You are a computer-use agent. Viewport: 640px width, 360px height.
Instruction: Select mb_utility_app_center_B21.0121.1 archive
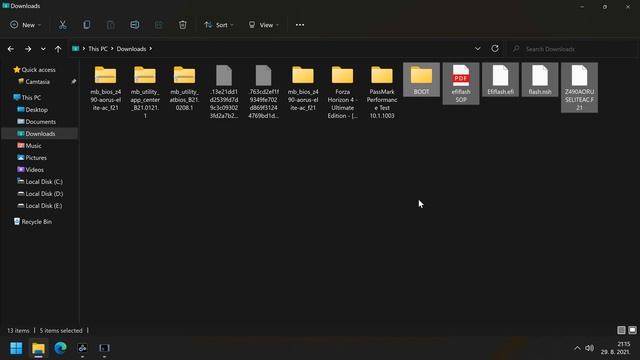(x=145, y=92)
